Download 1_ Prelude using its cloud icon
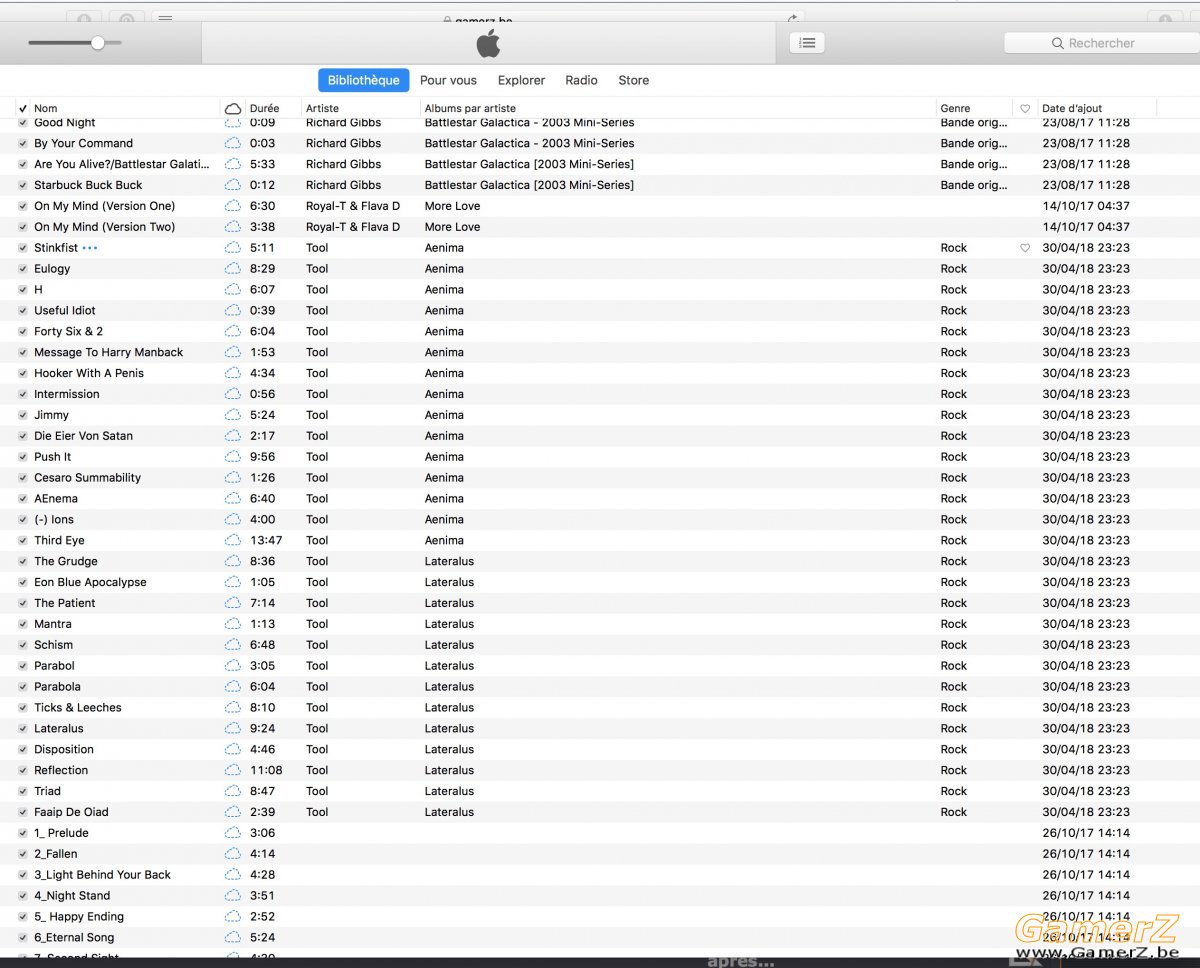The height and width of the screenshot is (968, 1200). click(x=233, y=833)
